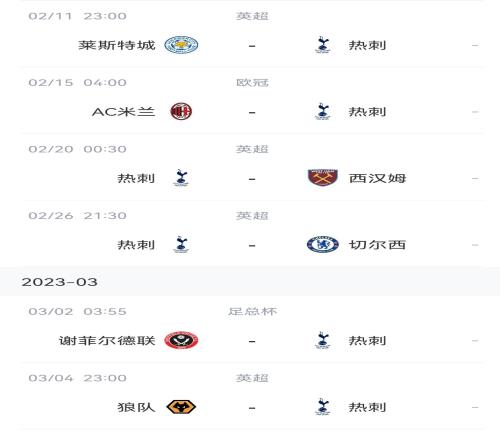This screenshot has height=440, width=500.
Task: Open match scheduled 02/20 00:30
Action: pos(252,167)
